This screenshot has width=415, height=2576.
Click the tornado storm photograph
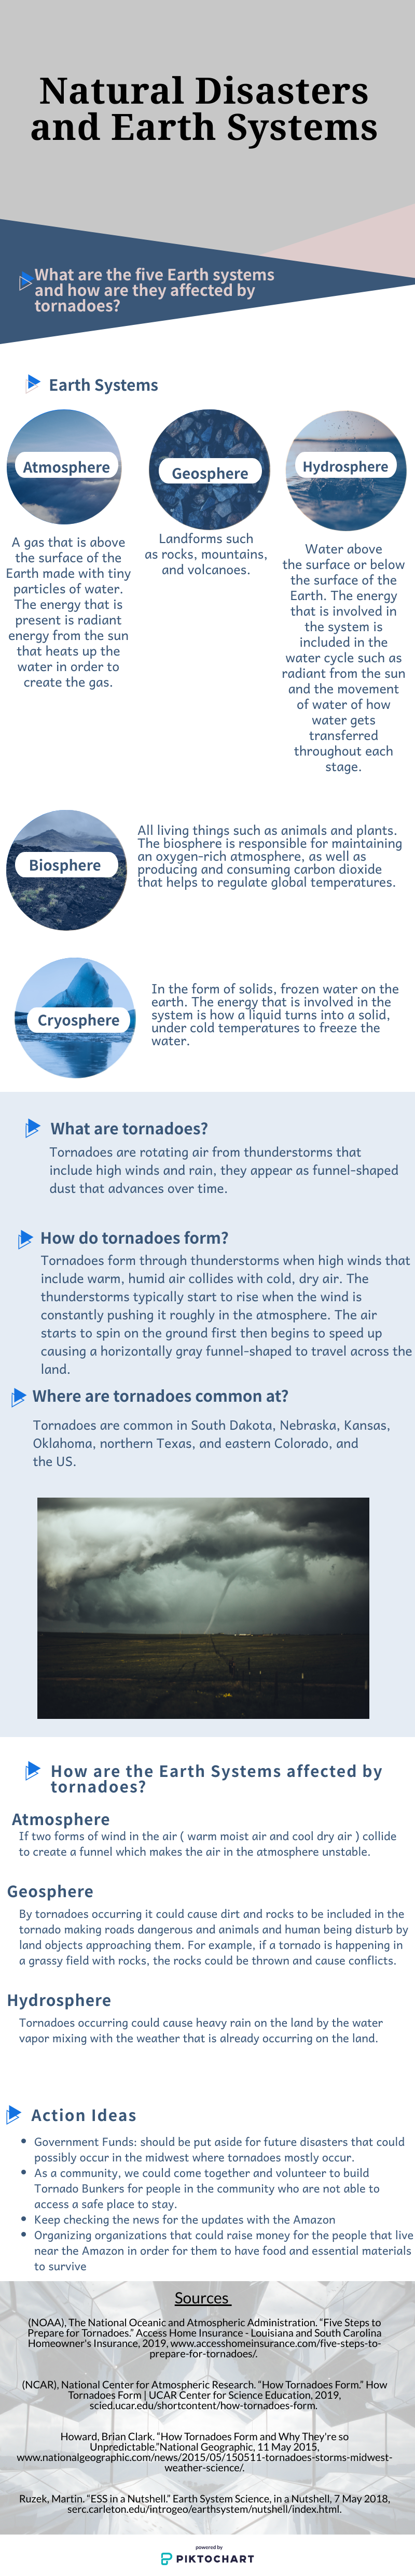click(x=203, y=1607)
